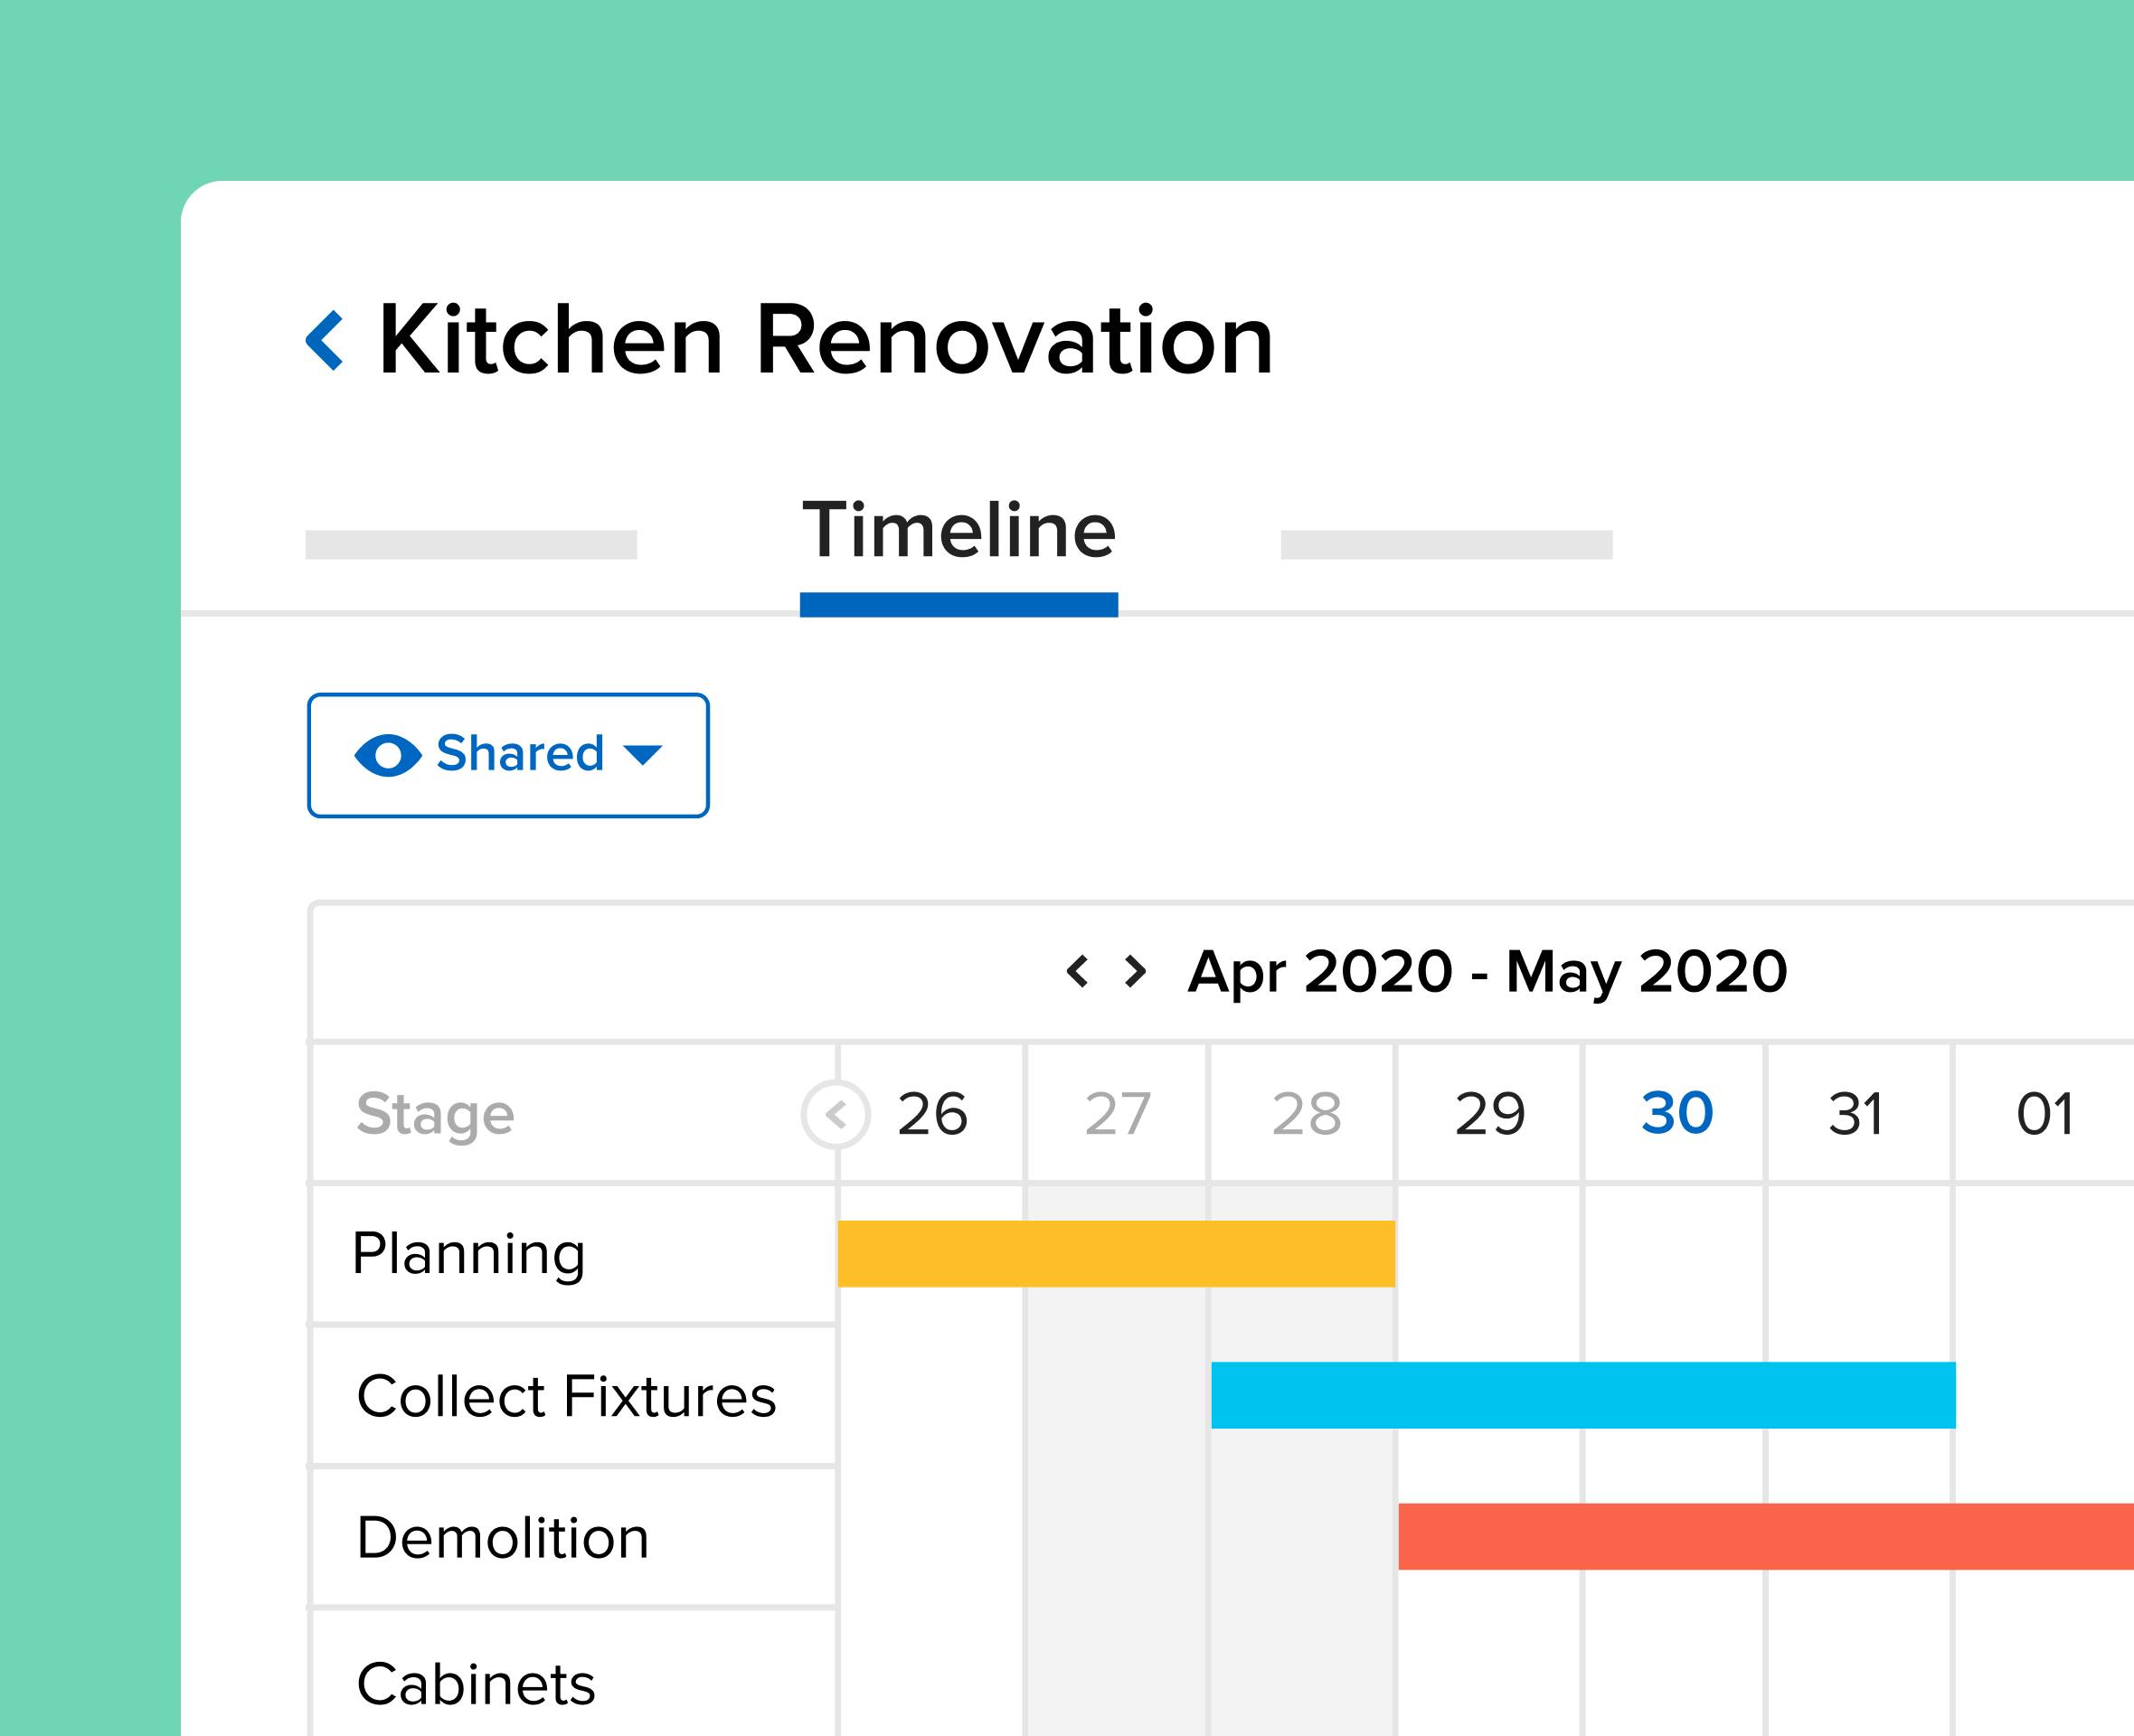Viewport: 2134px width, 1736px height.
Task: Open the placeholder tab left of Timeline
Action: pyautogui.click(x=471, y=545)
